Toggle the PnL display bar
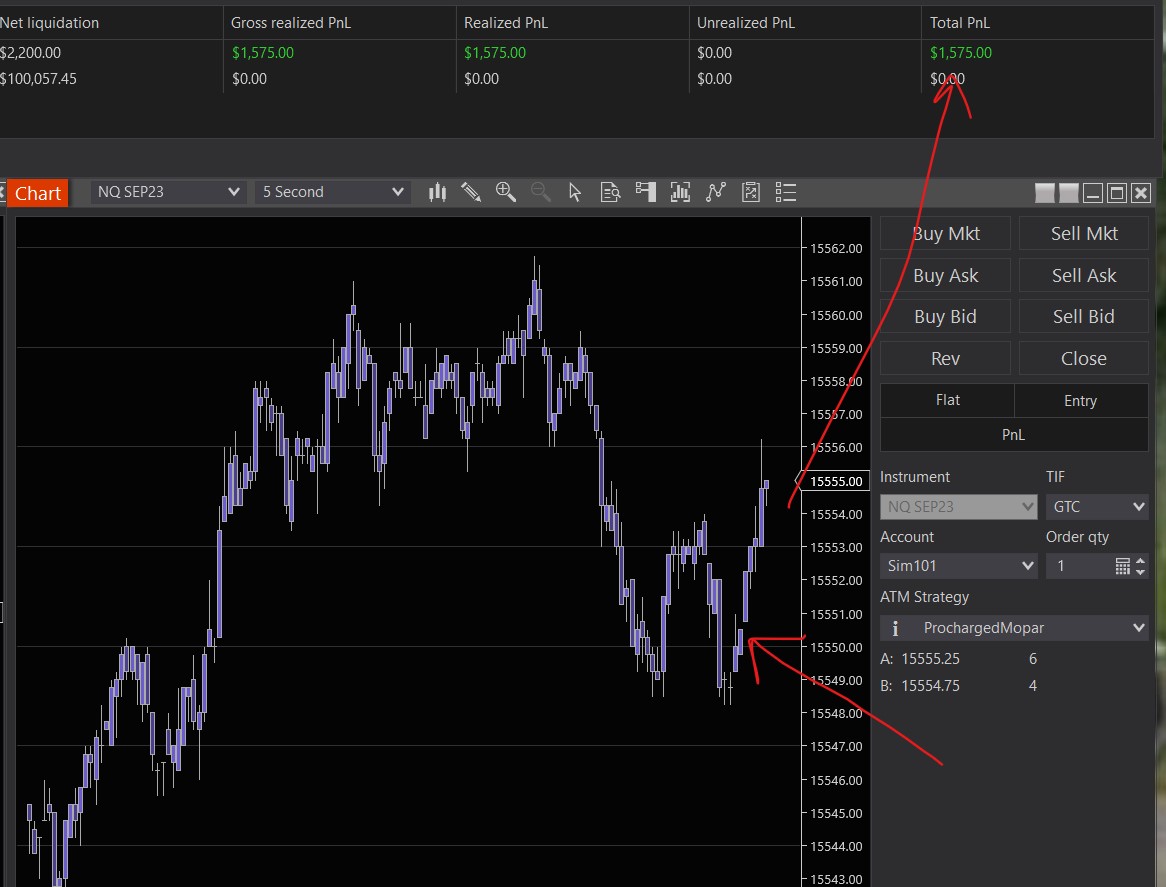1166x887 pixels. point(1014,434)
